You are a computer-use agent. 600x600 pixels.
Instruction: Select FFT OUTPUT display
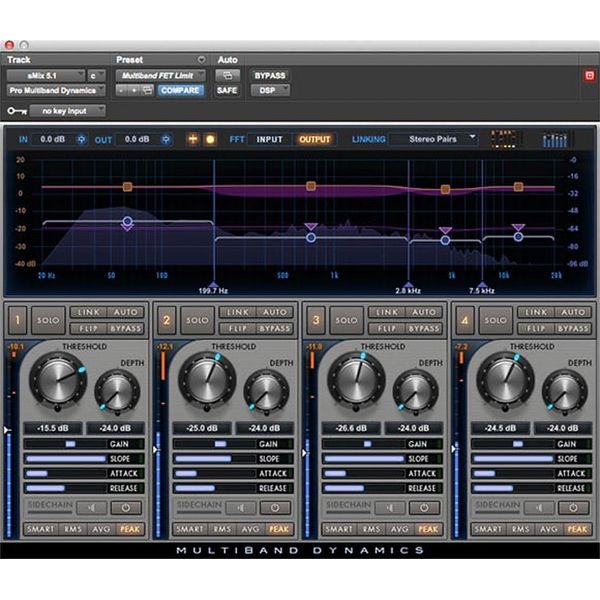click(315, 139)
